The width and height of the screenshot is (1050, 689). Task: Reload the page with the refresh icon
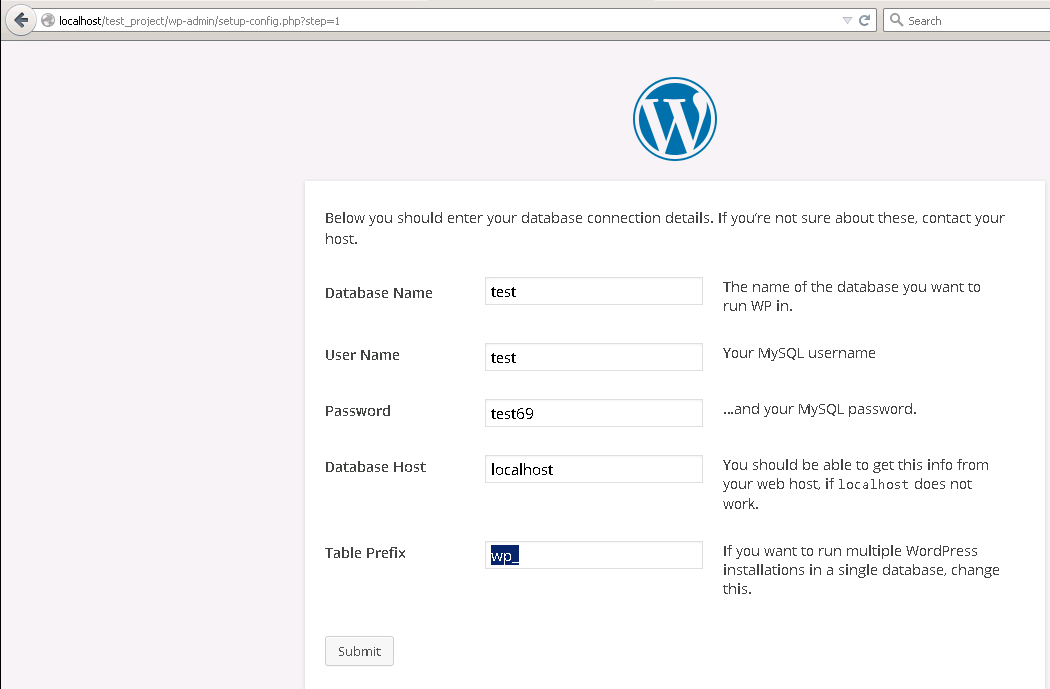[865, 21]
